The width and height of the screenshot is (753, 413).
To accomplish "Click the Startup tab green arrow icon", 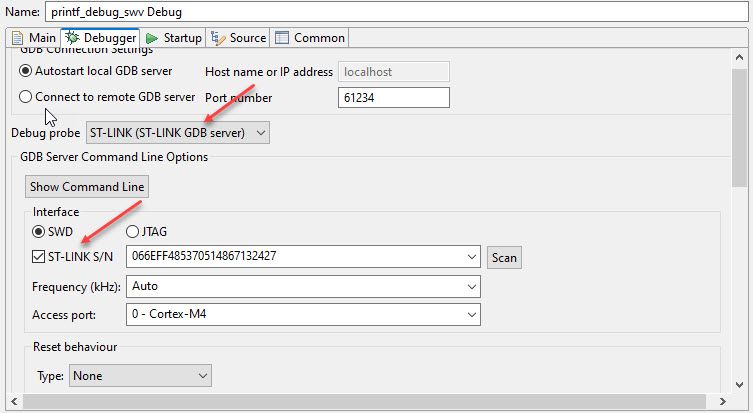I will [152, 38].
